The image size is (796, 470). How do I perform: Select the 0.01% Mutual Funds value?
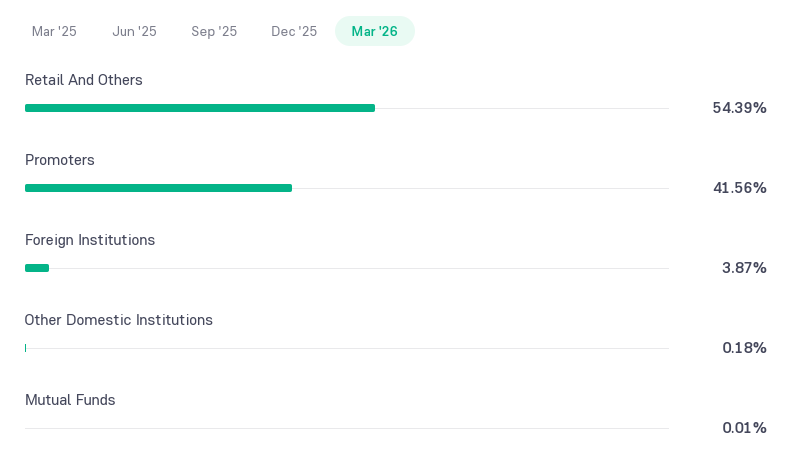click(x=744, y=428)
